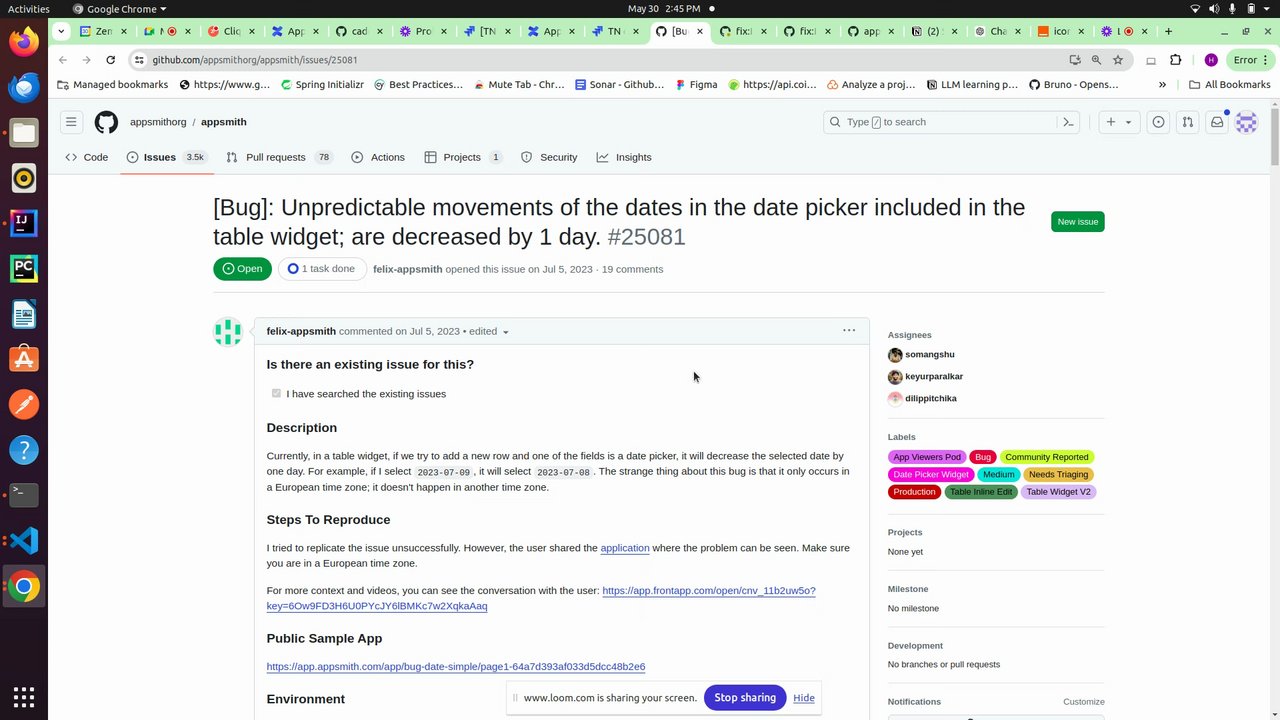Open the notifications inbox icon

click(1217, 122)
